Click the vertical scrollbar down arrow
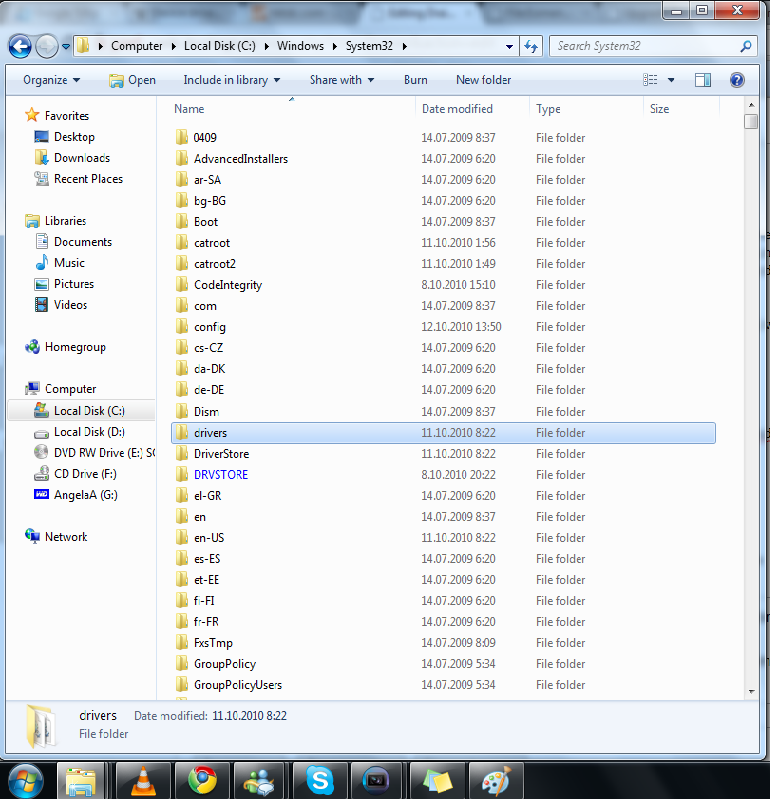This screenshot has width=770, height=799. click(751, 691)
